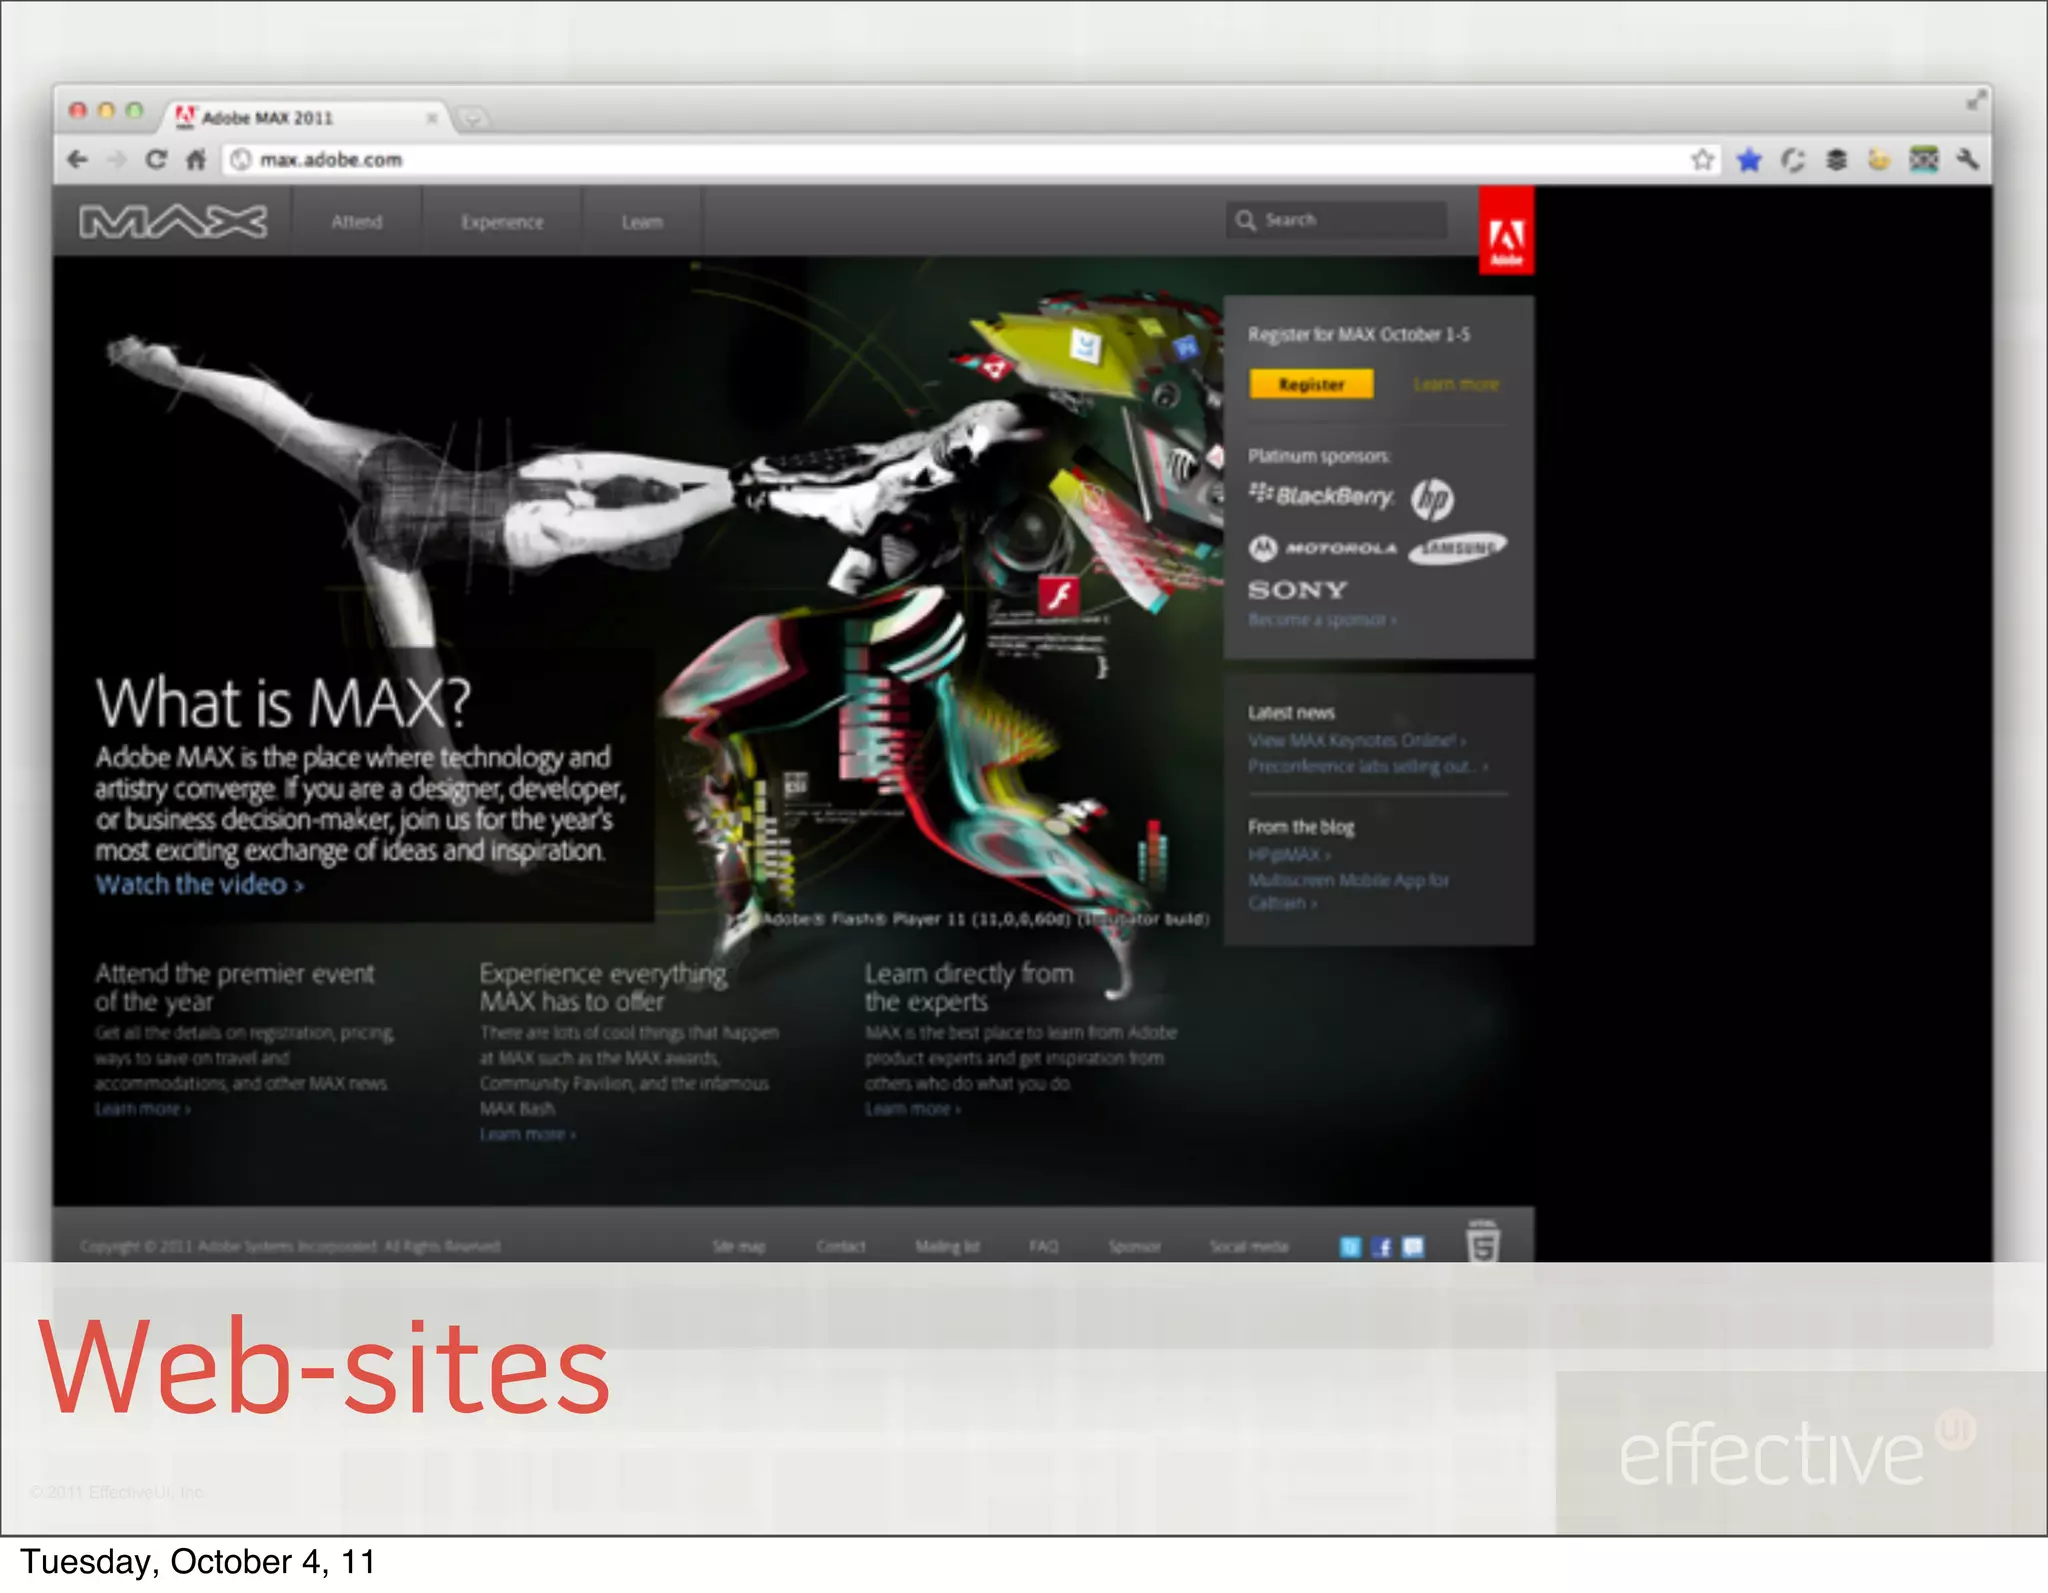Click the browser back arrow

coord(78,159)
